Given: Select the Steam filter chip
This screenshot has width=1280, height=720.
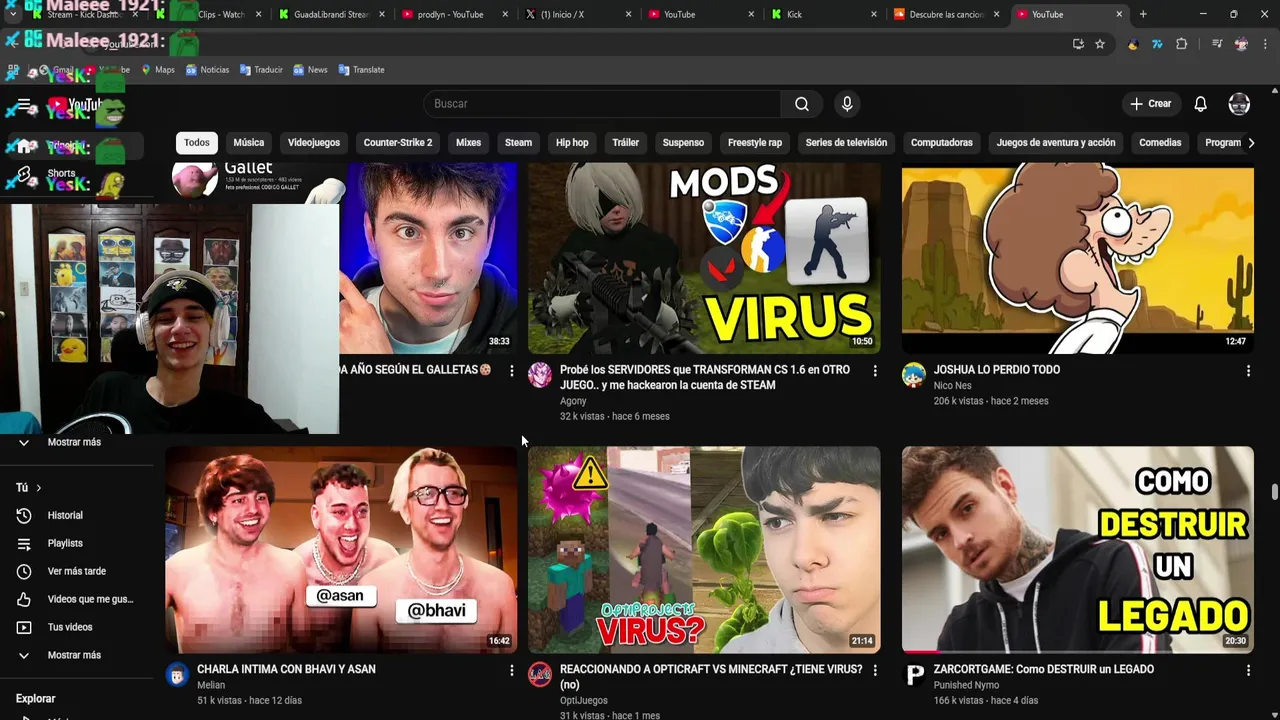Looking at the screenshot, I should pos(518,143).
